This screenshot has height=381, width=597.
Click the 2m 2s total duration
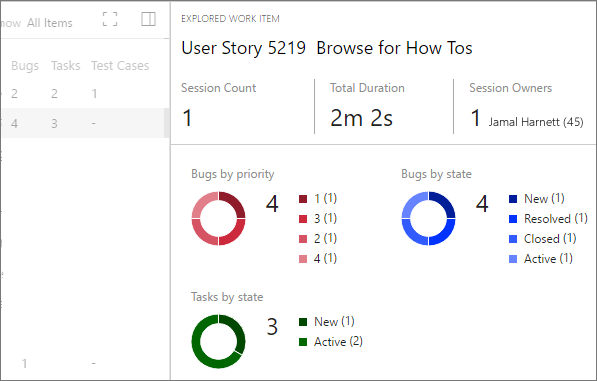(361, 118)
